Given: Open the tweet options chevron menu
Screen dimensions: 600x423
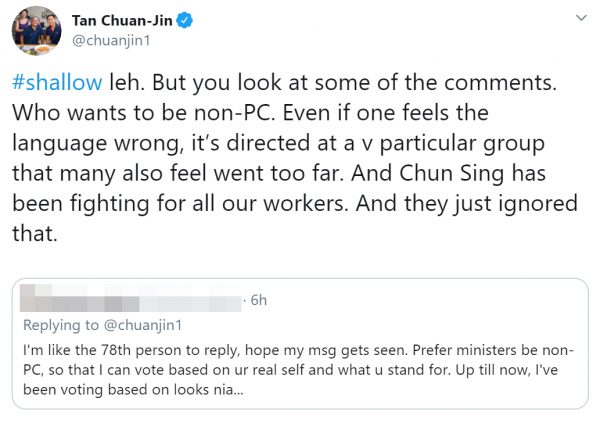Looking at the screenshot, I should tap(583, 19).
